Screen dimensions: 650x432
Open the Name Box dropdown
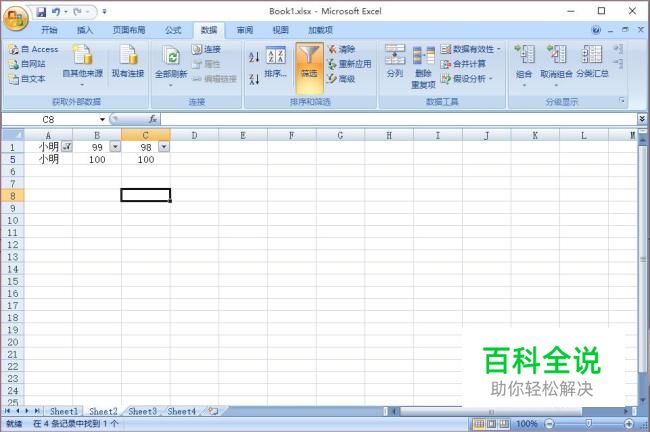102,119
